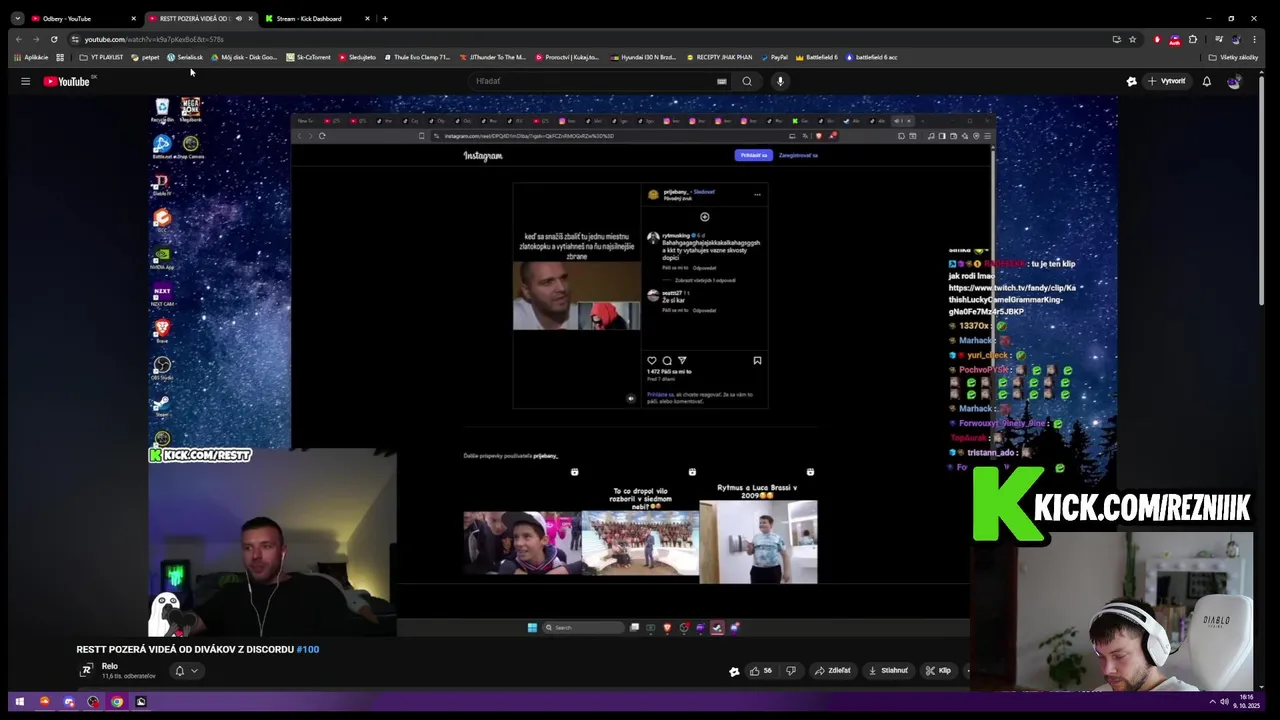Open the YouTube guide hamburger menu

[x=25, y=81]
